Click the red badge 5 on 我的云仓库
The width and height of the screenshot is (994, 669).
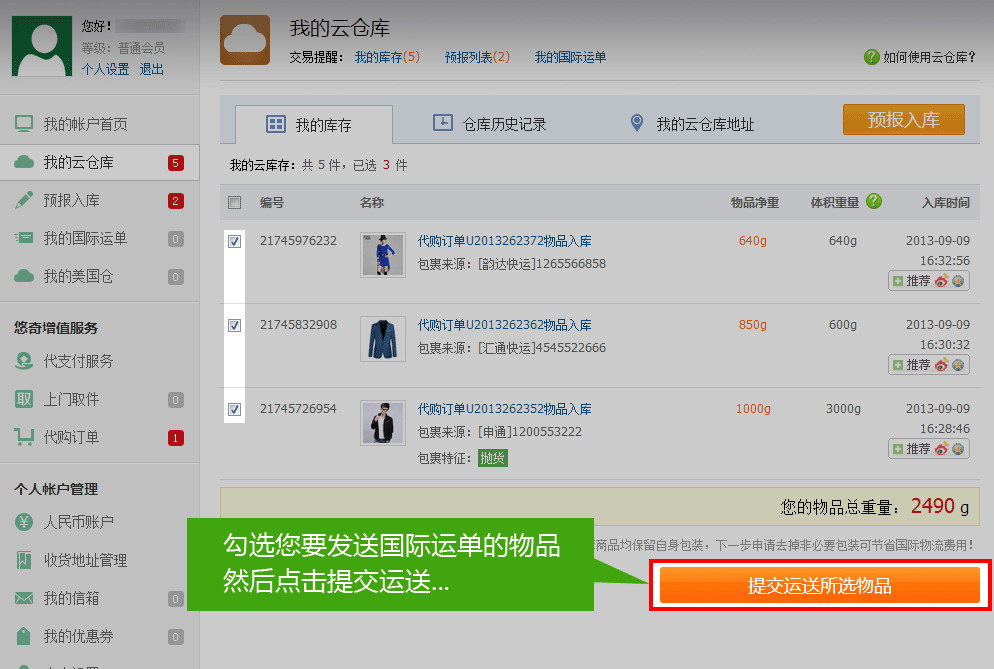pyautogui.click(x=176, y=163)
